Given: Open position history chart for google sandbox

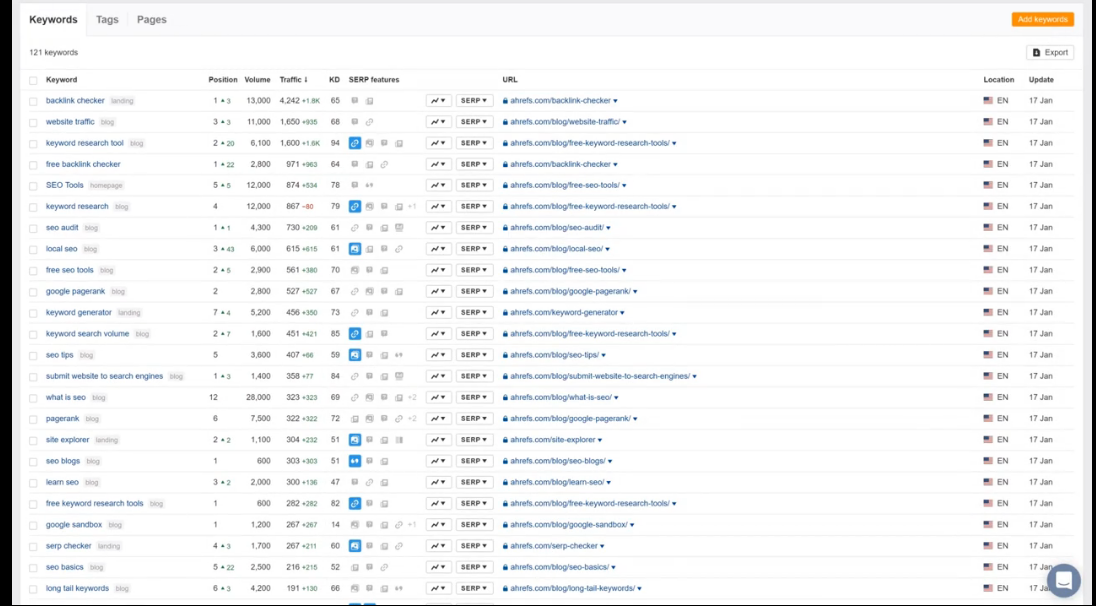Looking at the screenshot, I should pyautogui.click(x=438, y=525).
